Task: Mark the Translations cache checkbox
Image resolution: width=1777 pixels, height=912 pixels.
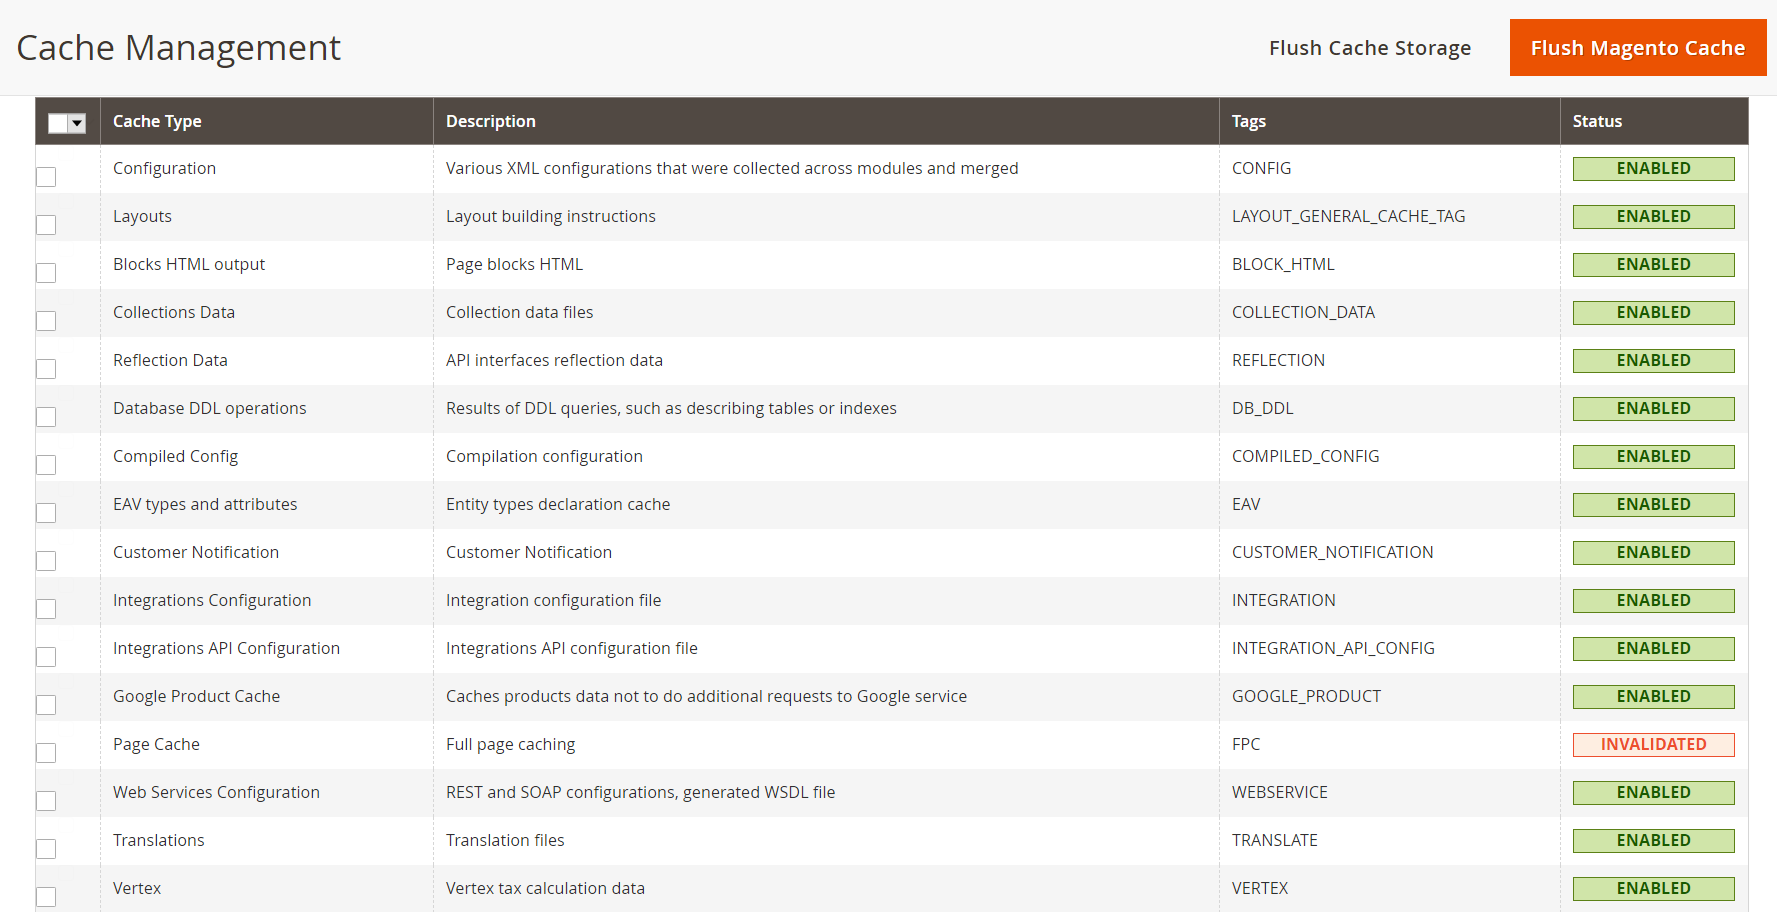Action: point(46,849)
